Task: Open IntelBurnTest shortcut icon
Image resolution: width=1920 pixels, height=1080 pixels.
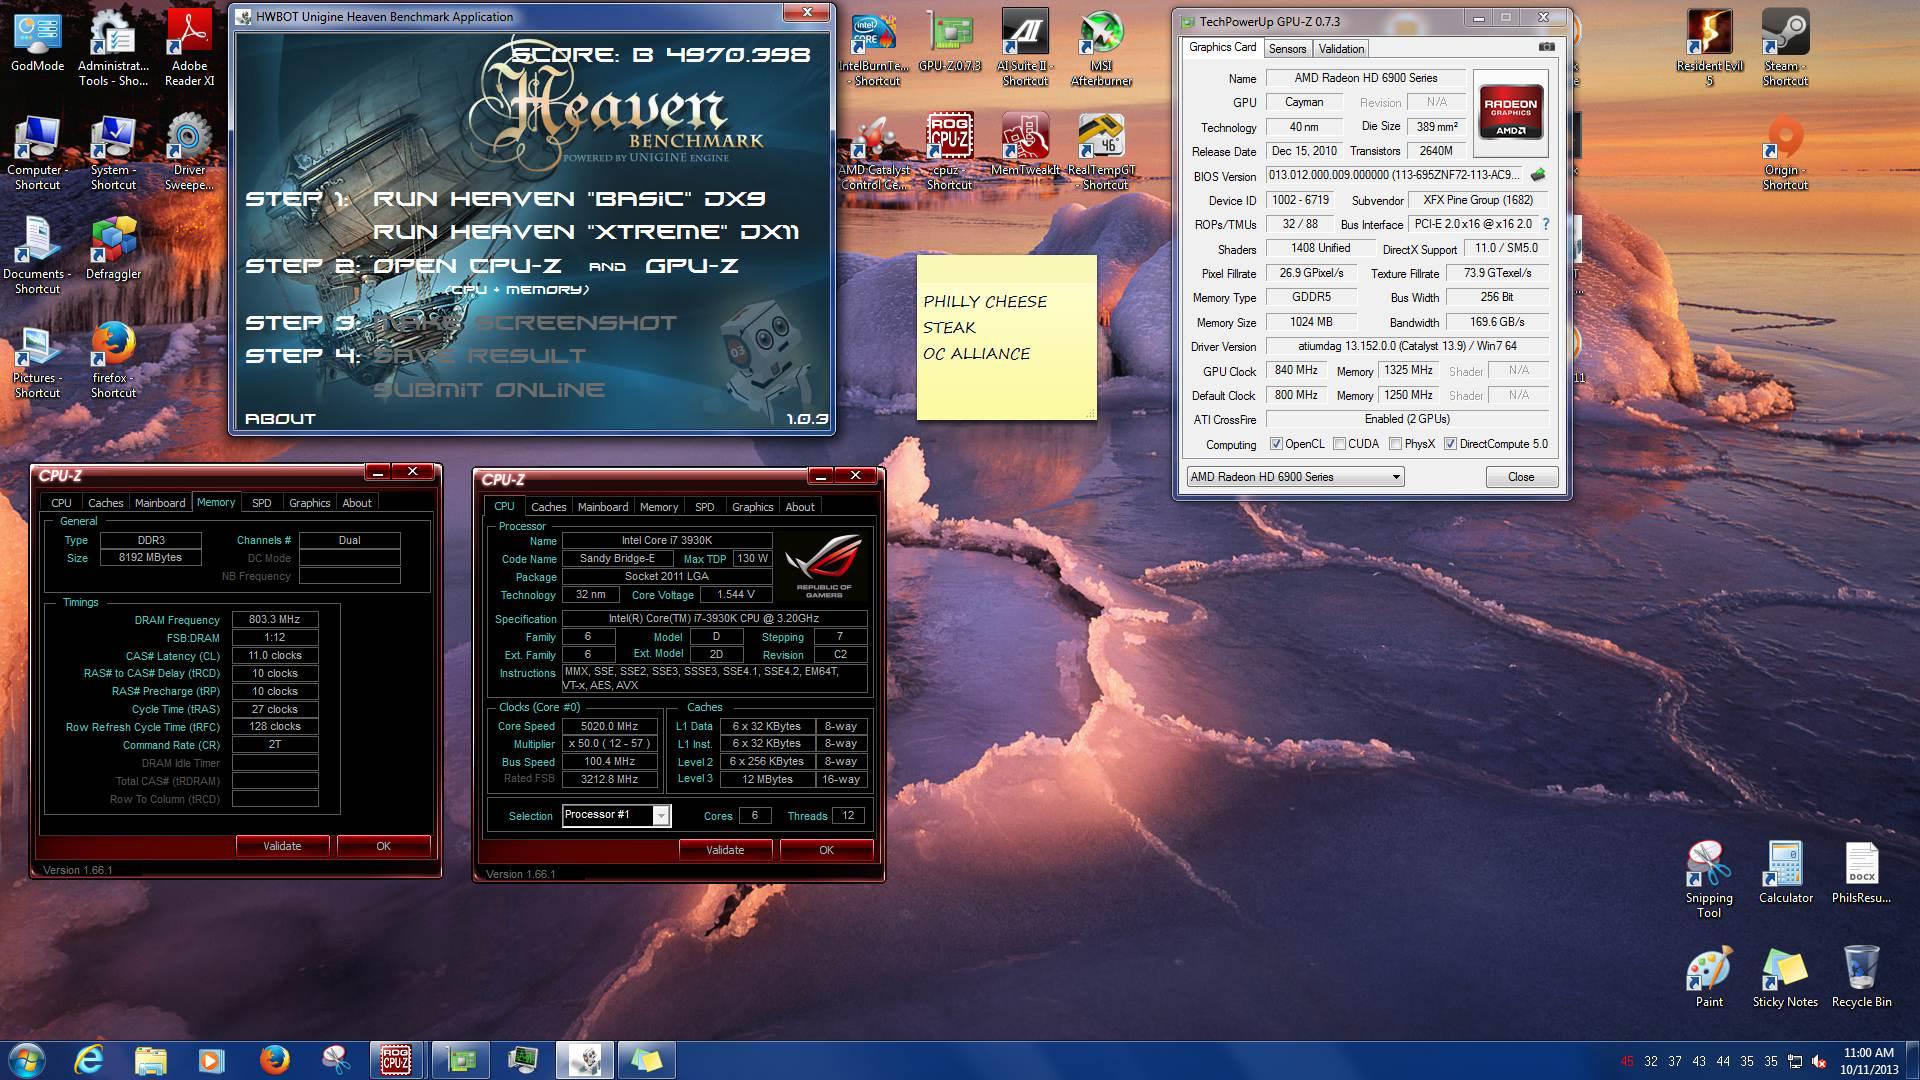Action: 876,47
